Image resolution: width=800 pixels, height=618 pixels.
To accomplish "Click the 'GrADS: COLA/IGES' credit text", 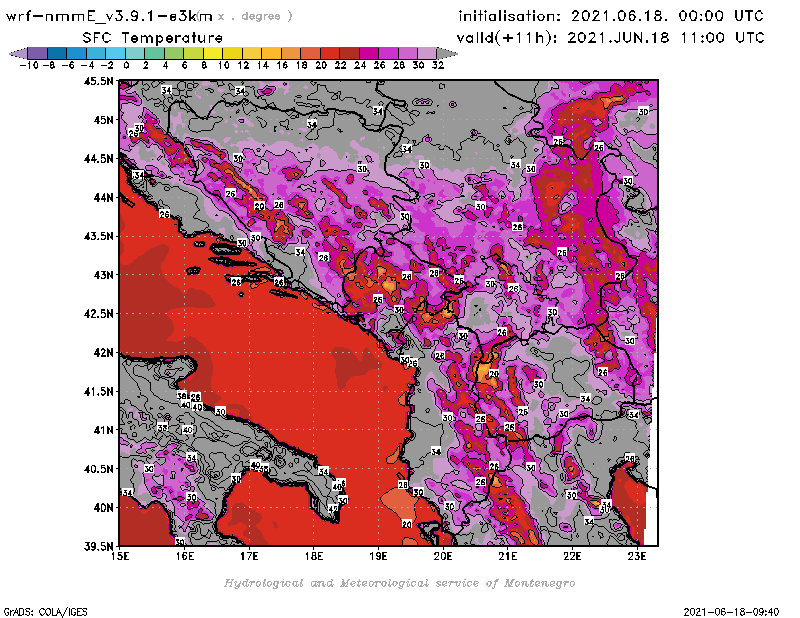I will pos(45,612).
